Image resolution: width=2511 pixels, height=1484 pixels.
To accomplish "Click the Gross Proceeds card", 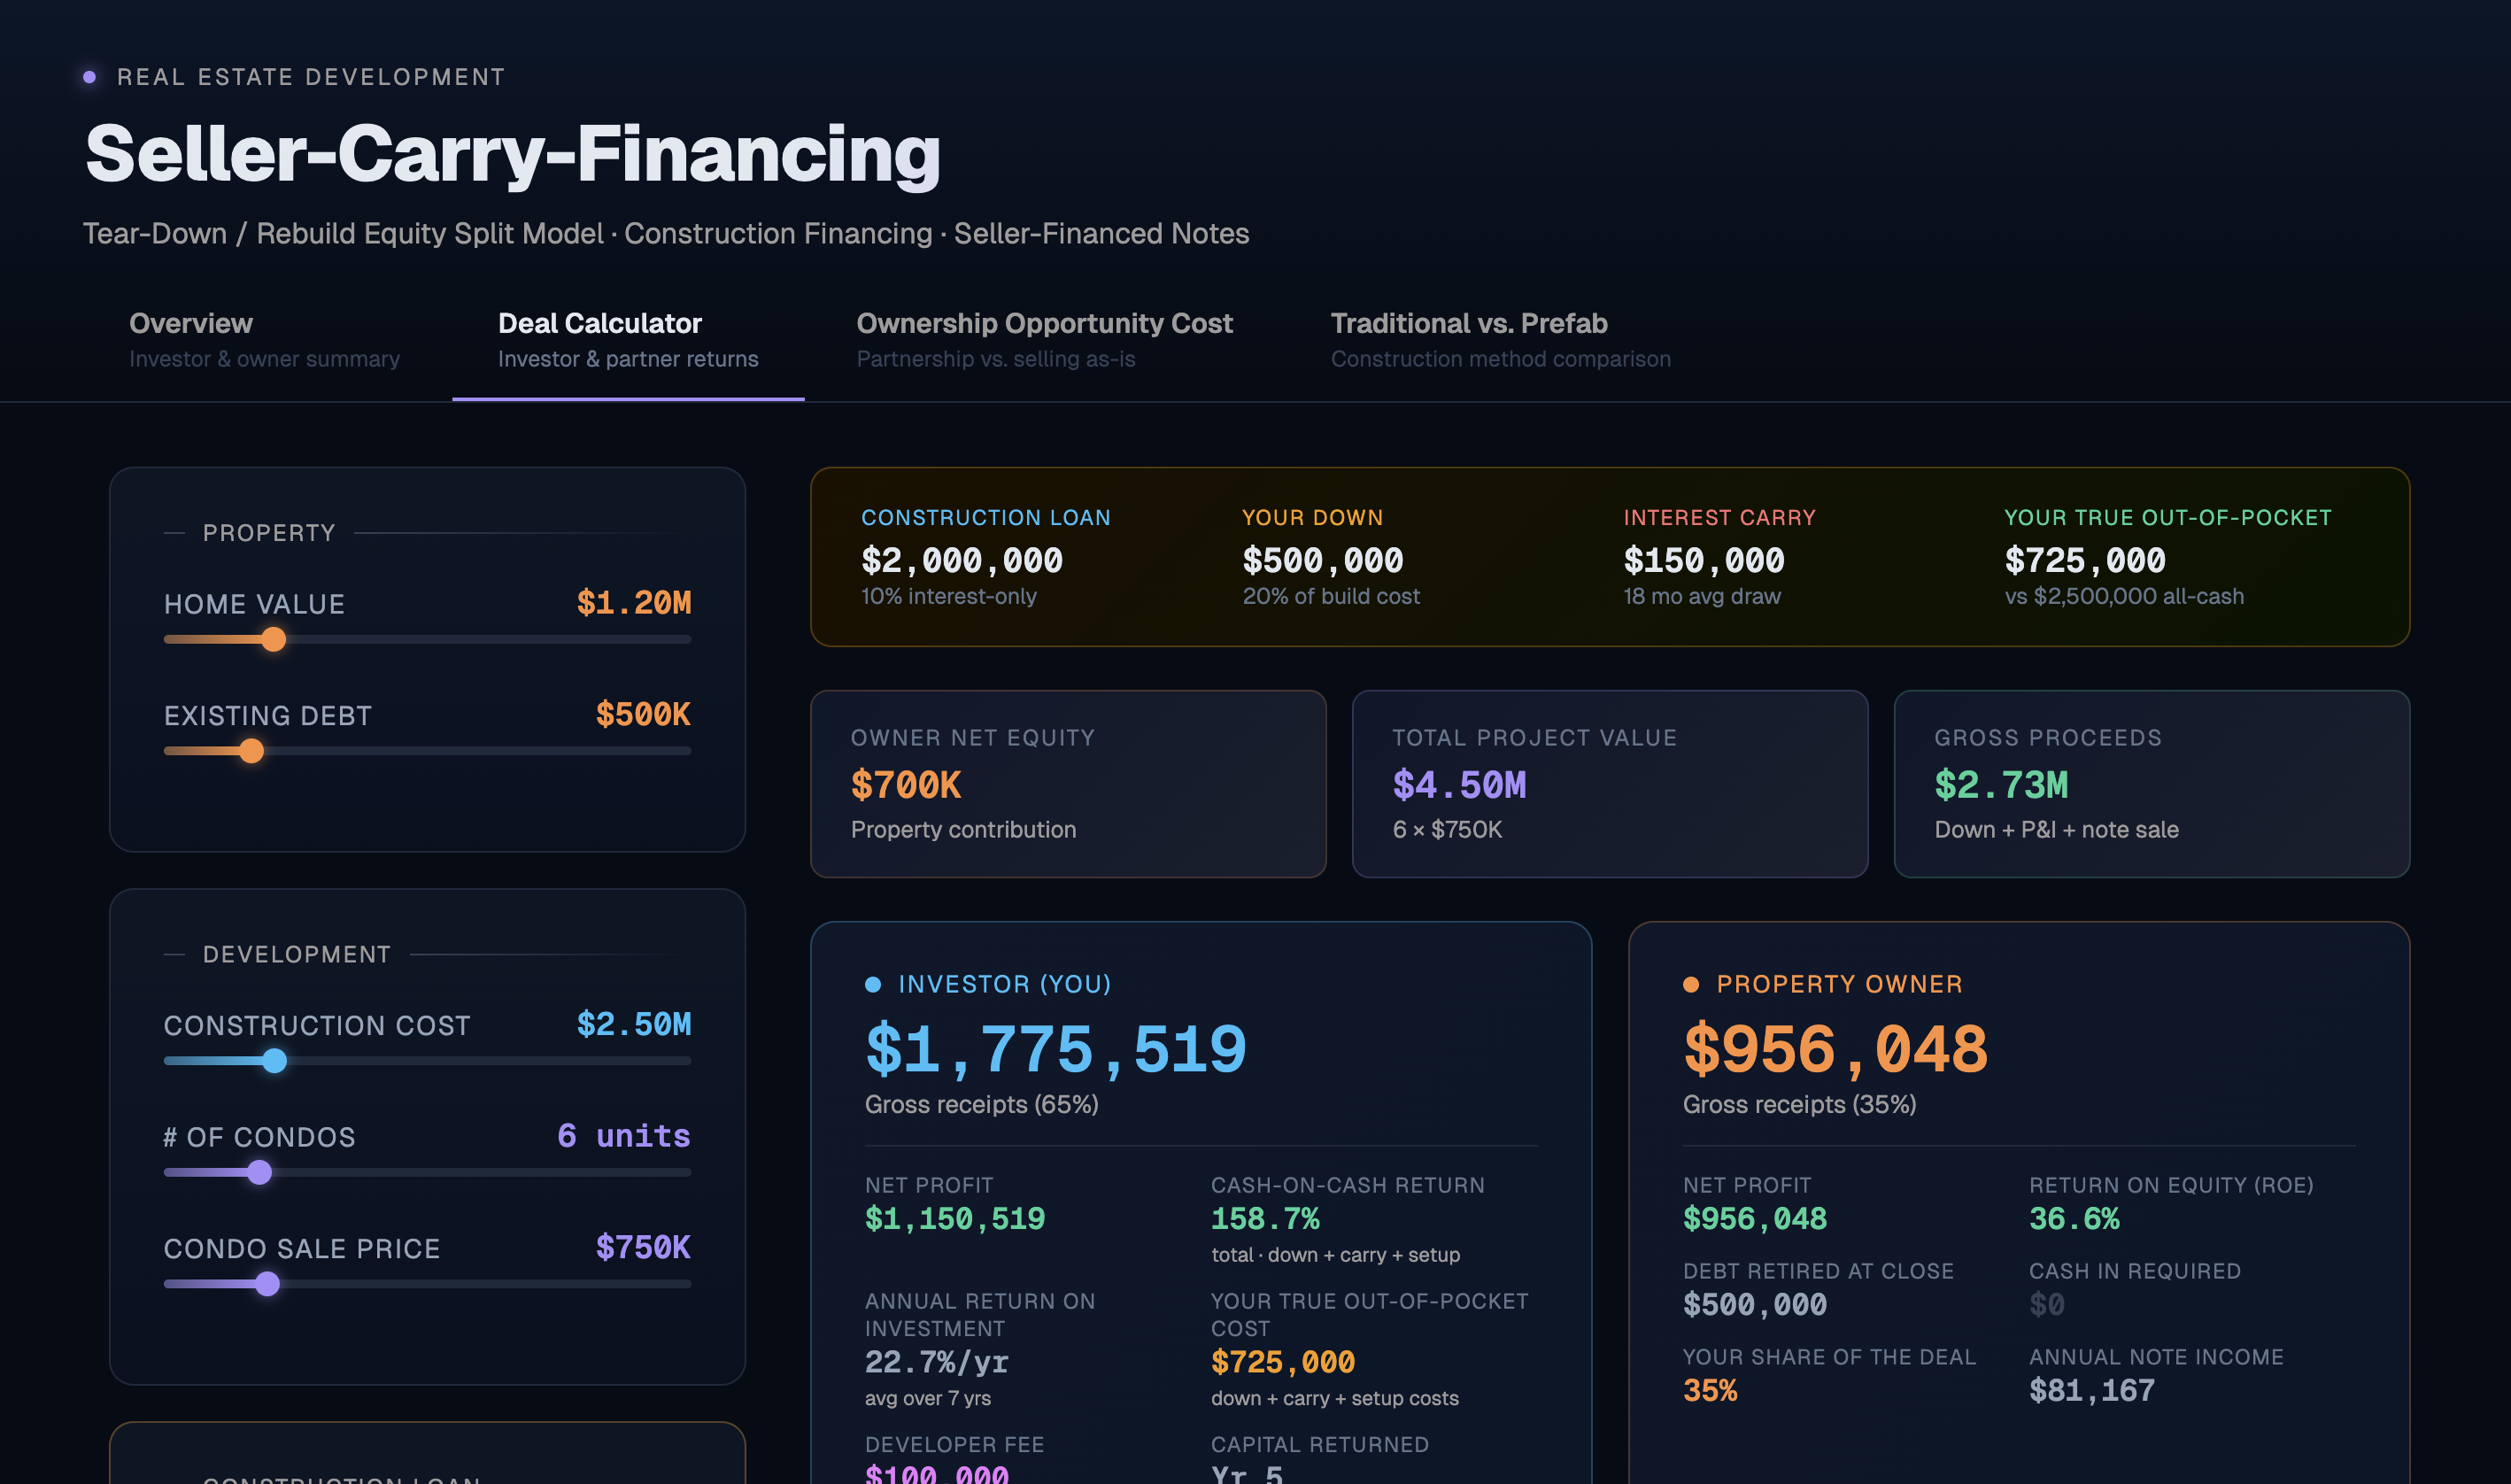I will (x=2151, y=784).
